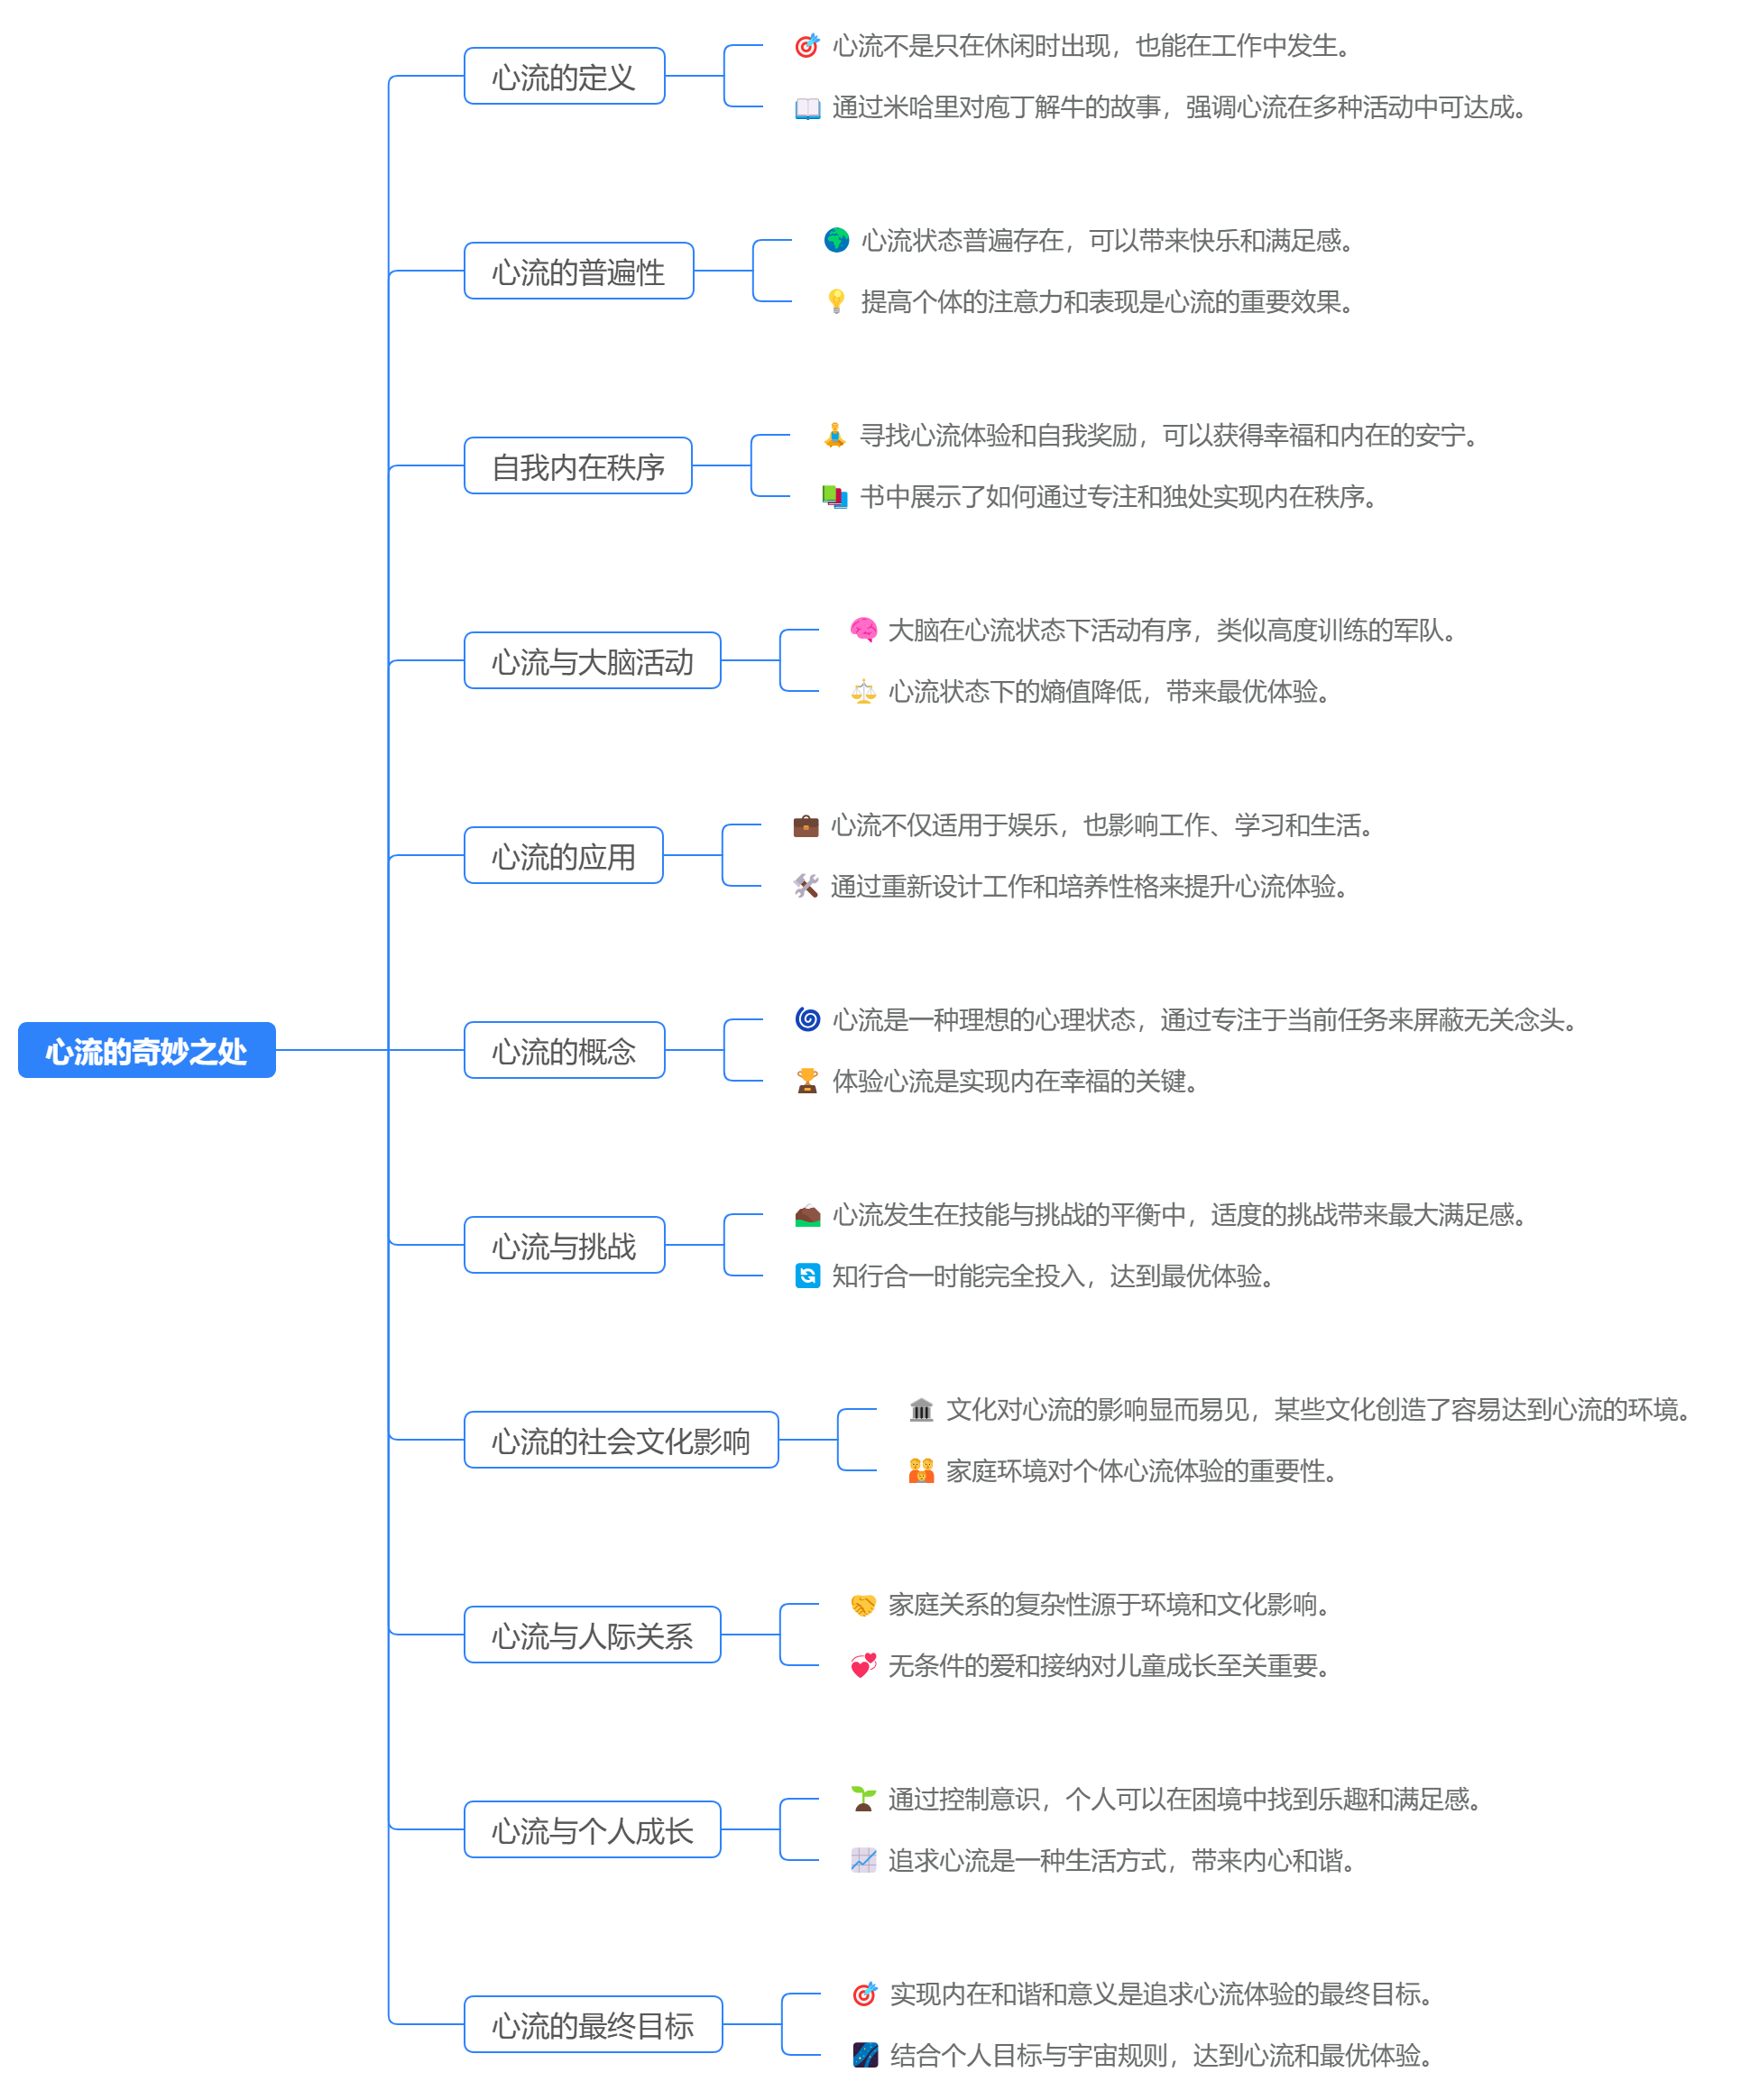Click the blue cyclone swirl icon
The height and width of the screenshot is (2100, 1750).
click(x=807, y=1019)
